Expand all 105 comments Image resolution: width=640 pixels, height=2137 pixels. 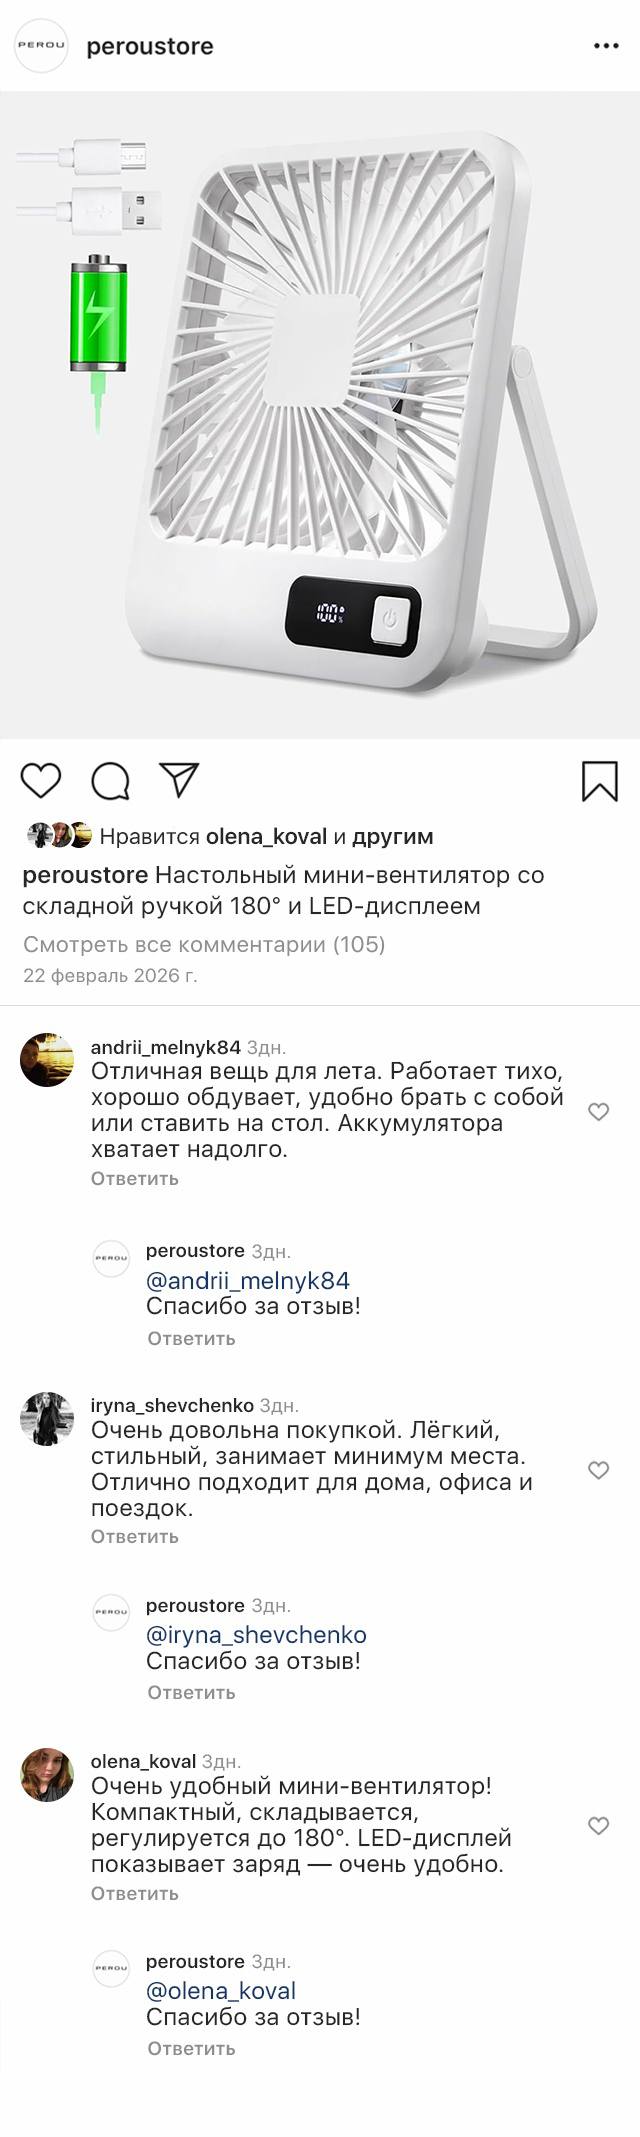pyautogui.click(x=204, y=944)
